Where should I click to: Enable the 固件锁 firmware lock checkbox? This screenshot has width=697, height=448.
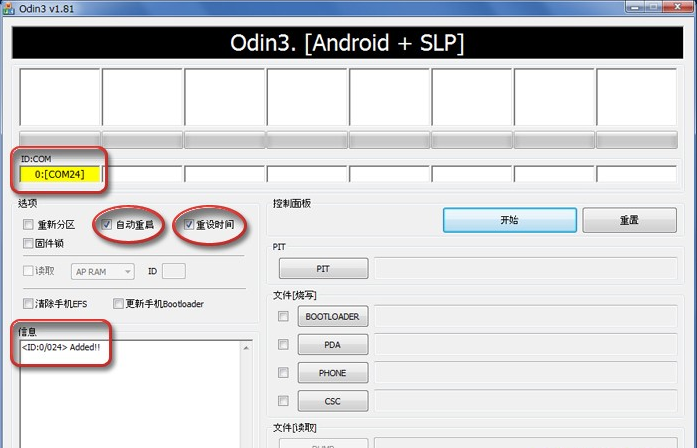coord(28,243)
